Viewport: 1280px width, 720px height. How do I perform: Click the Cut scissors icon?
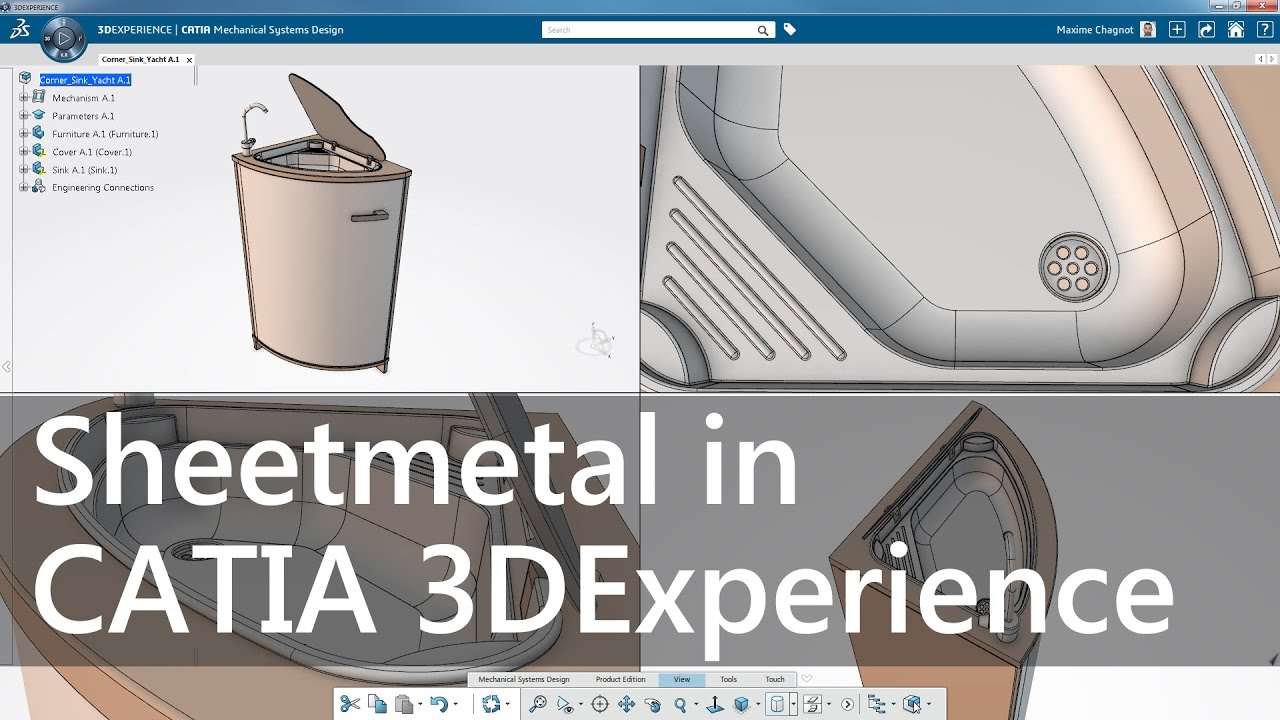point(349,704)
